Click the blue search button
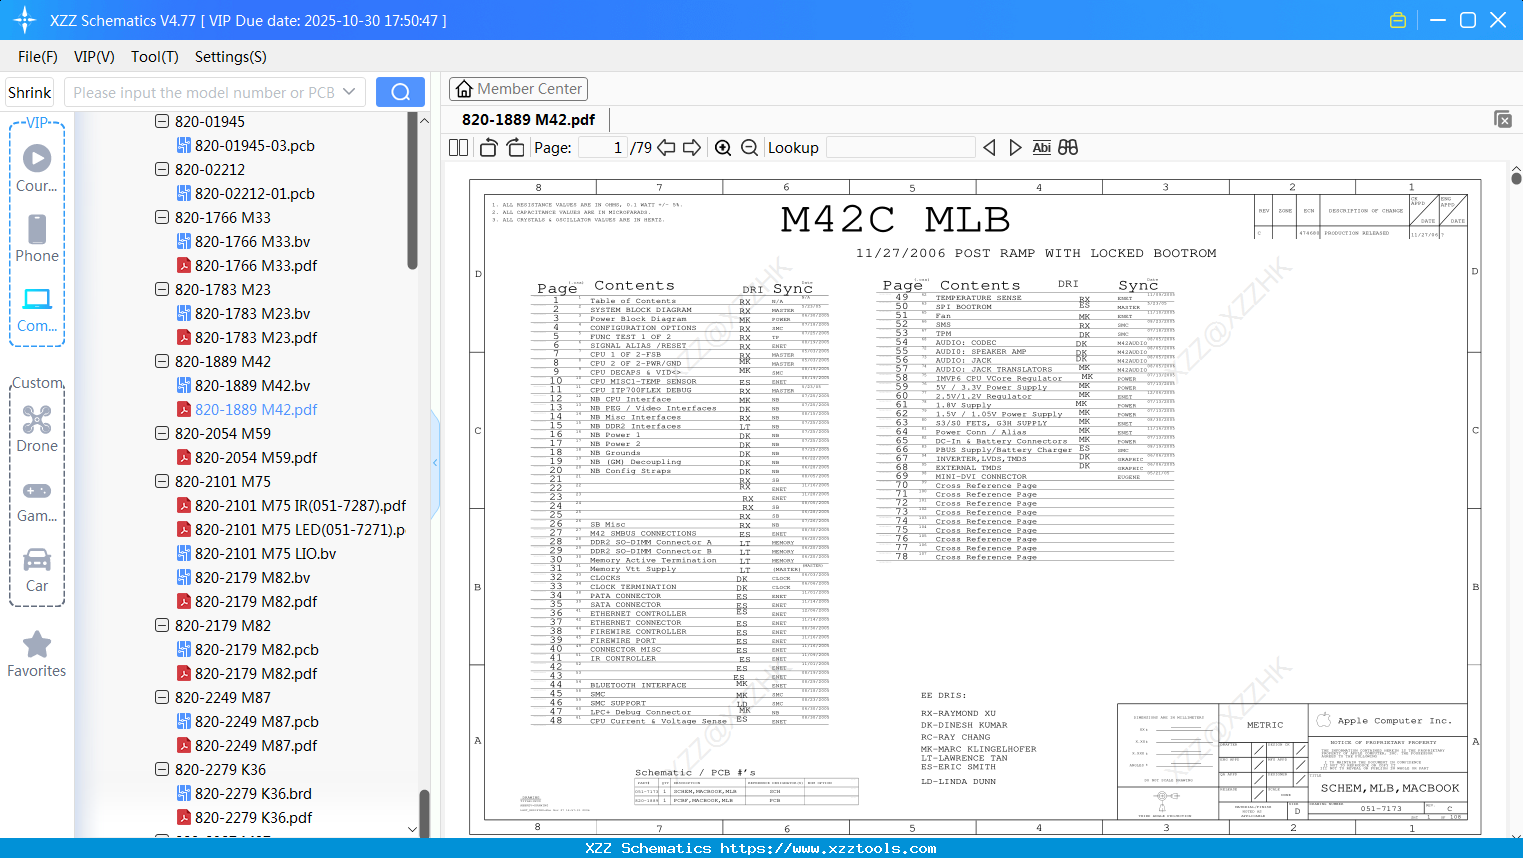 point(400,92)
